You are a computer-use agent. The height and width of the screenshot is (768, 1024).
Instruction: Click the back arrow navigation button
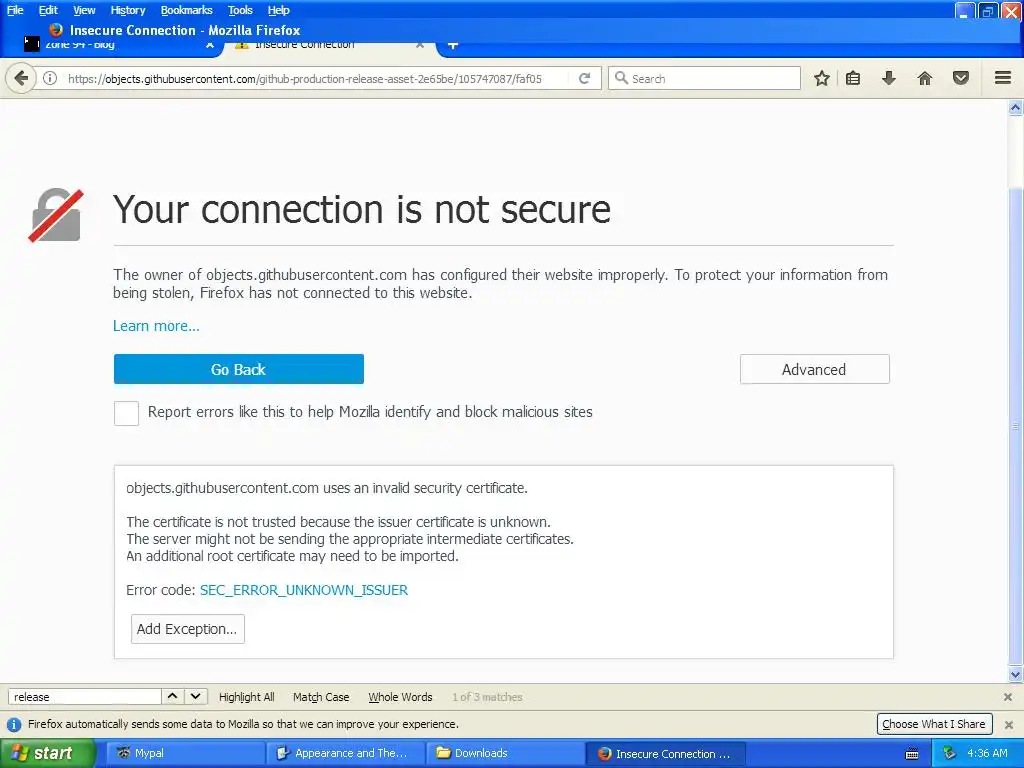[x=21, y=78]
